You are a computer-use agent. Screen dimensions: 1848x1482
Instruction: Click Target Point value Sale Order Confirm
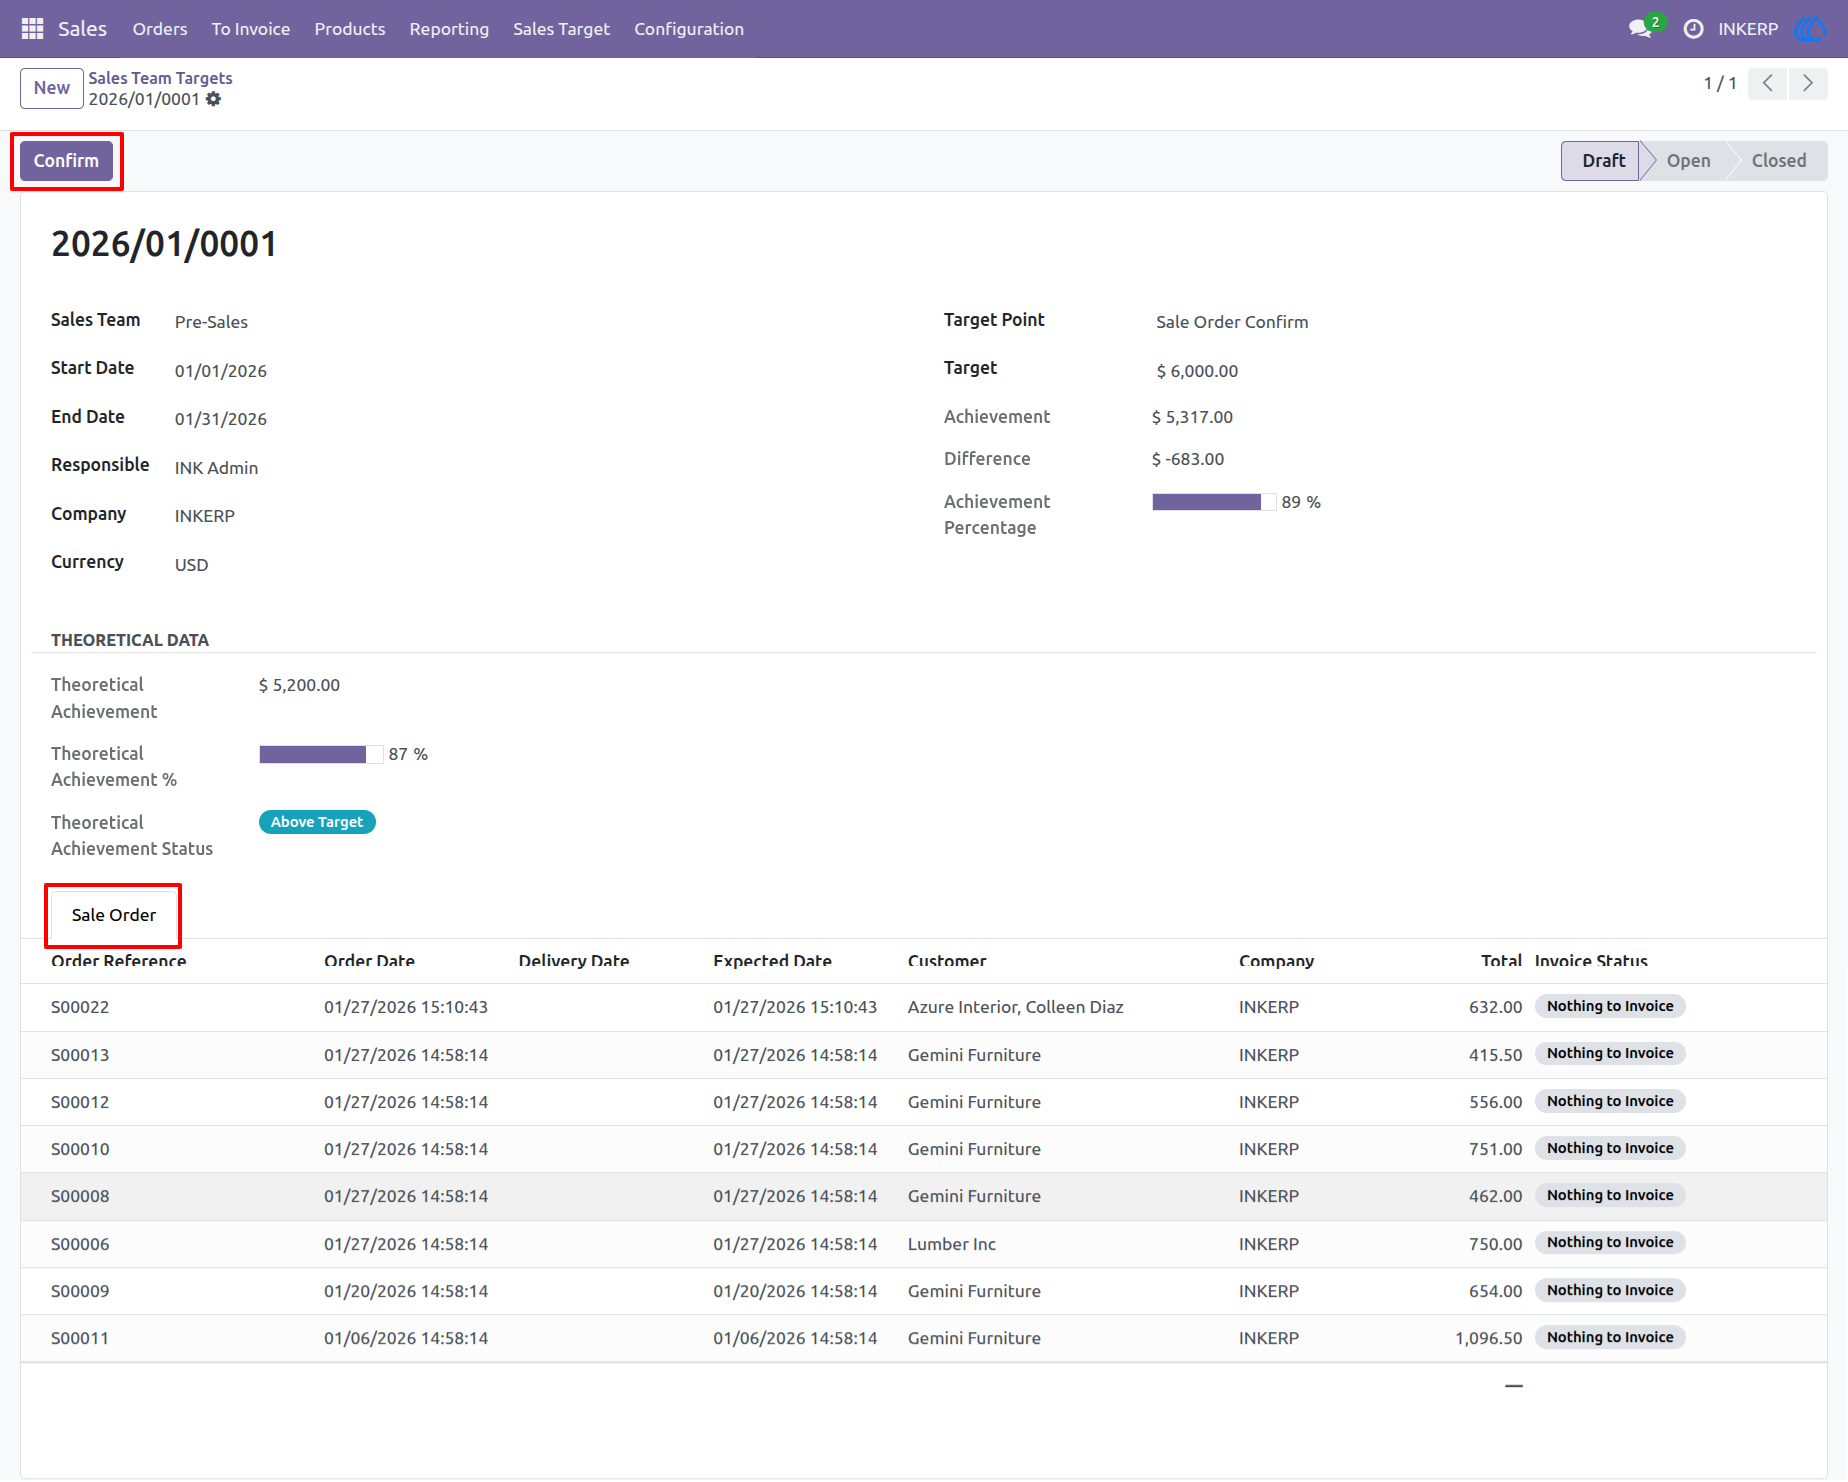point(1232,322)
